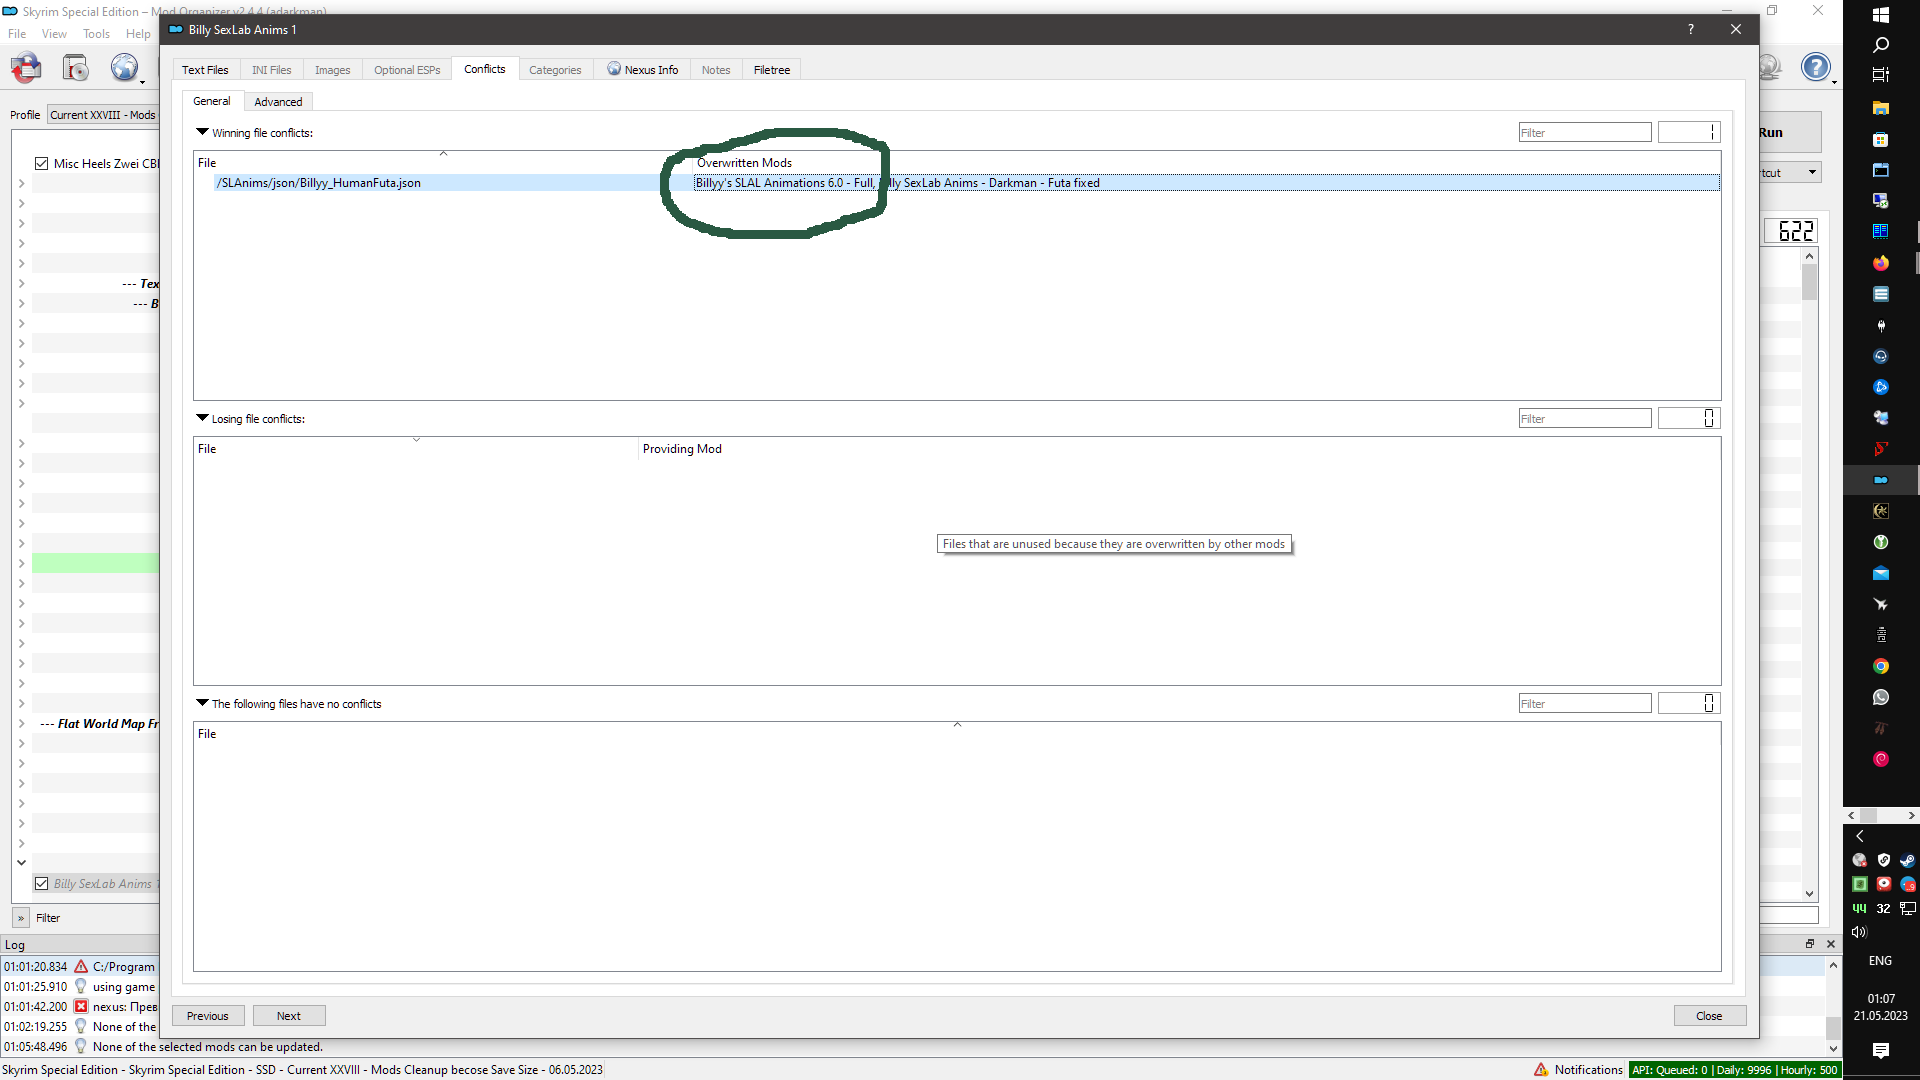Open the Notifications link in status bar
Viewport: 1920px width, 1080px height.
(1588, 1070)
